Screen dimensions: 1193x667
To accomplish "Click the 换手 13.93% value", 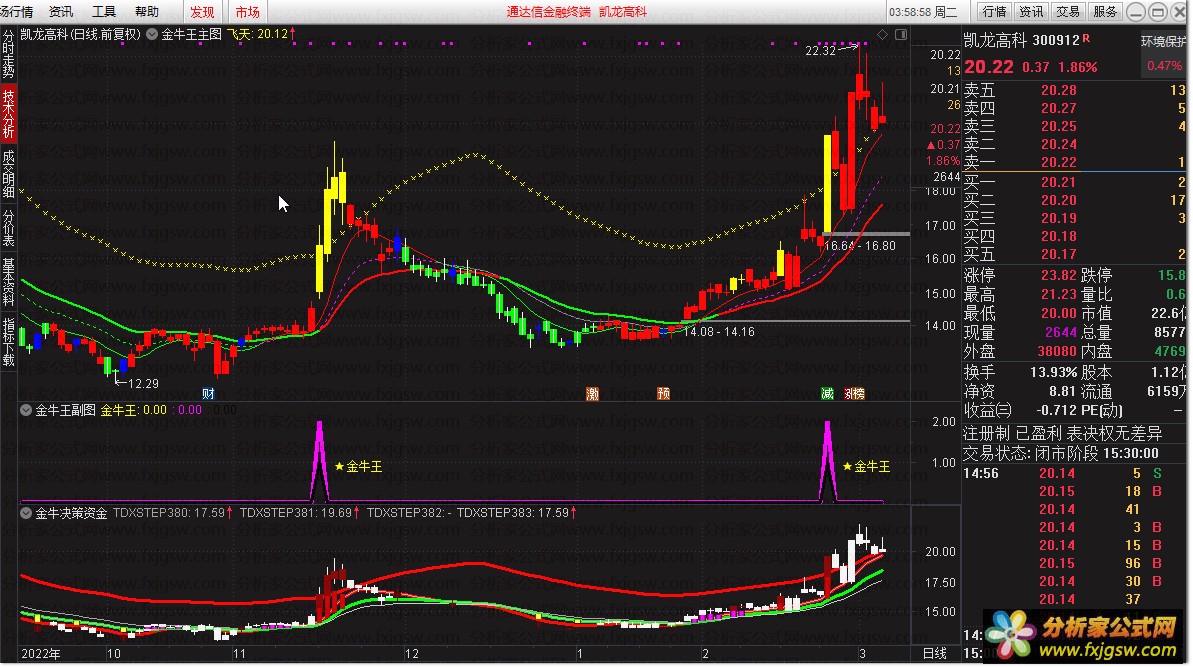I will pos(1053,372).
